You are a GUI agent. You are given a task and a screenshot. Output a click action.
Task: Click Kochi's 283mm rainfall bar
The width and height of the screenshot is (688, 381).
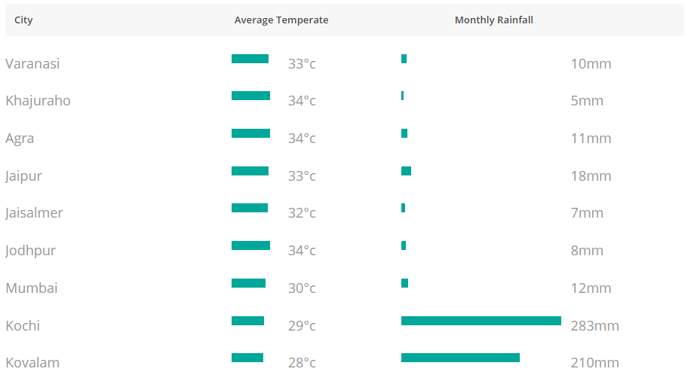click(x=481, y=321)
